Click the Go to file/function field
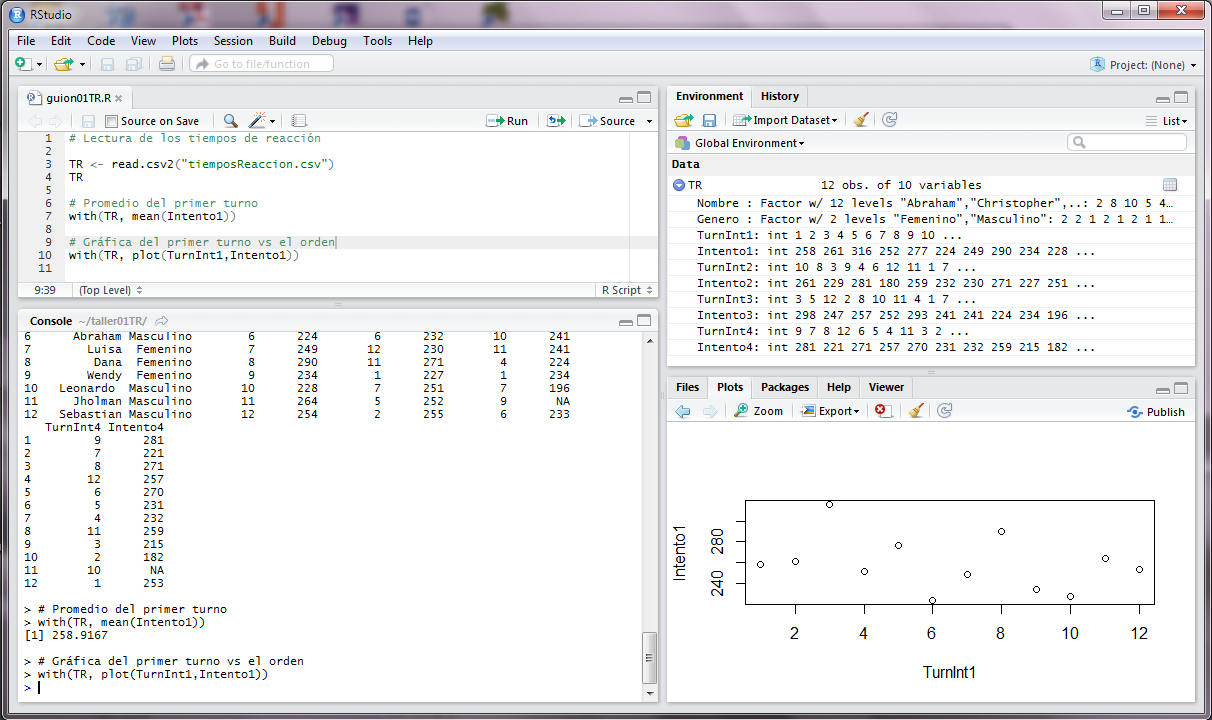1212x720 pixels. (261, 64)
